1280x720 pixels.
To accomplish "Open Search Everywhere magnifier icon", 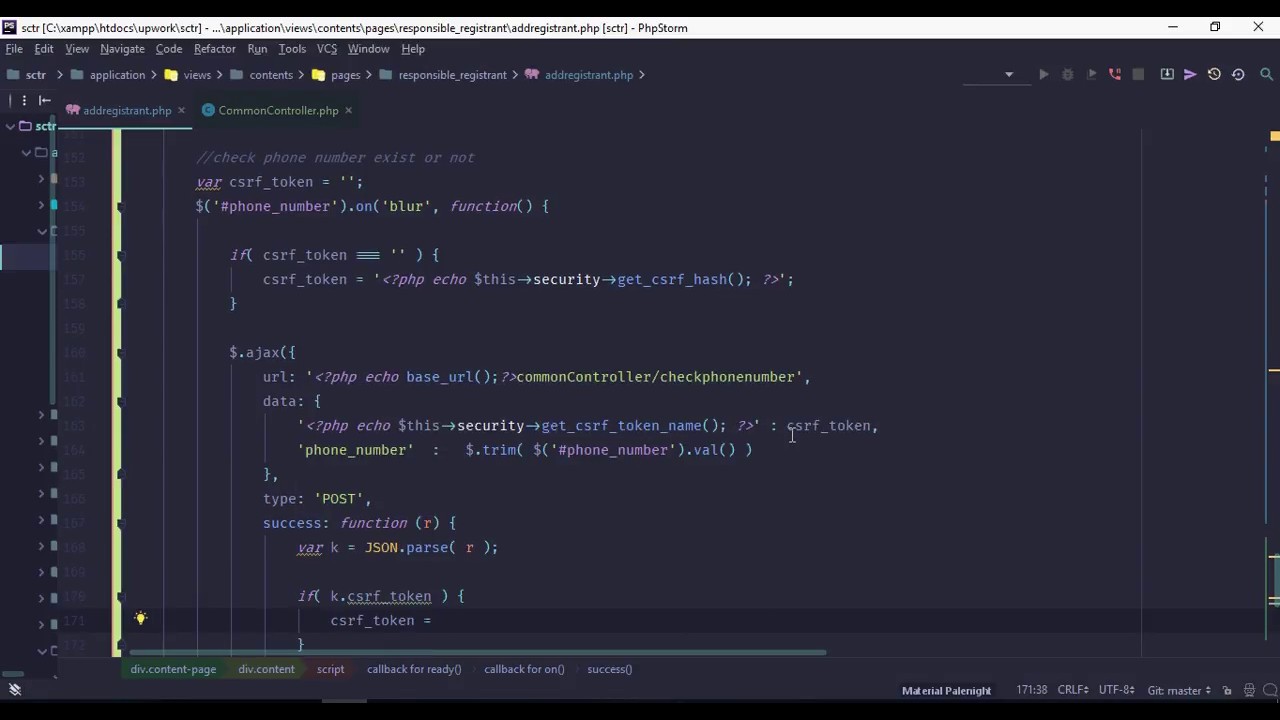I will [1266, 75].
